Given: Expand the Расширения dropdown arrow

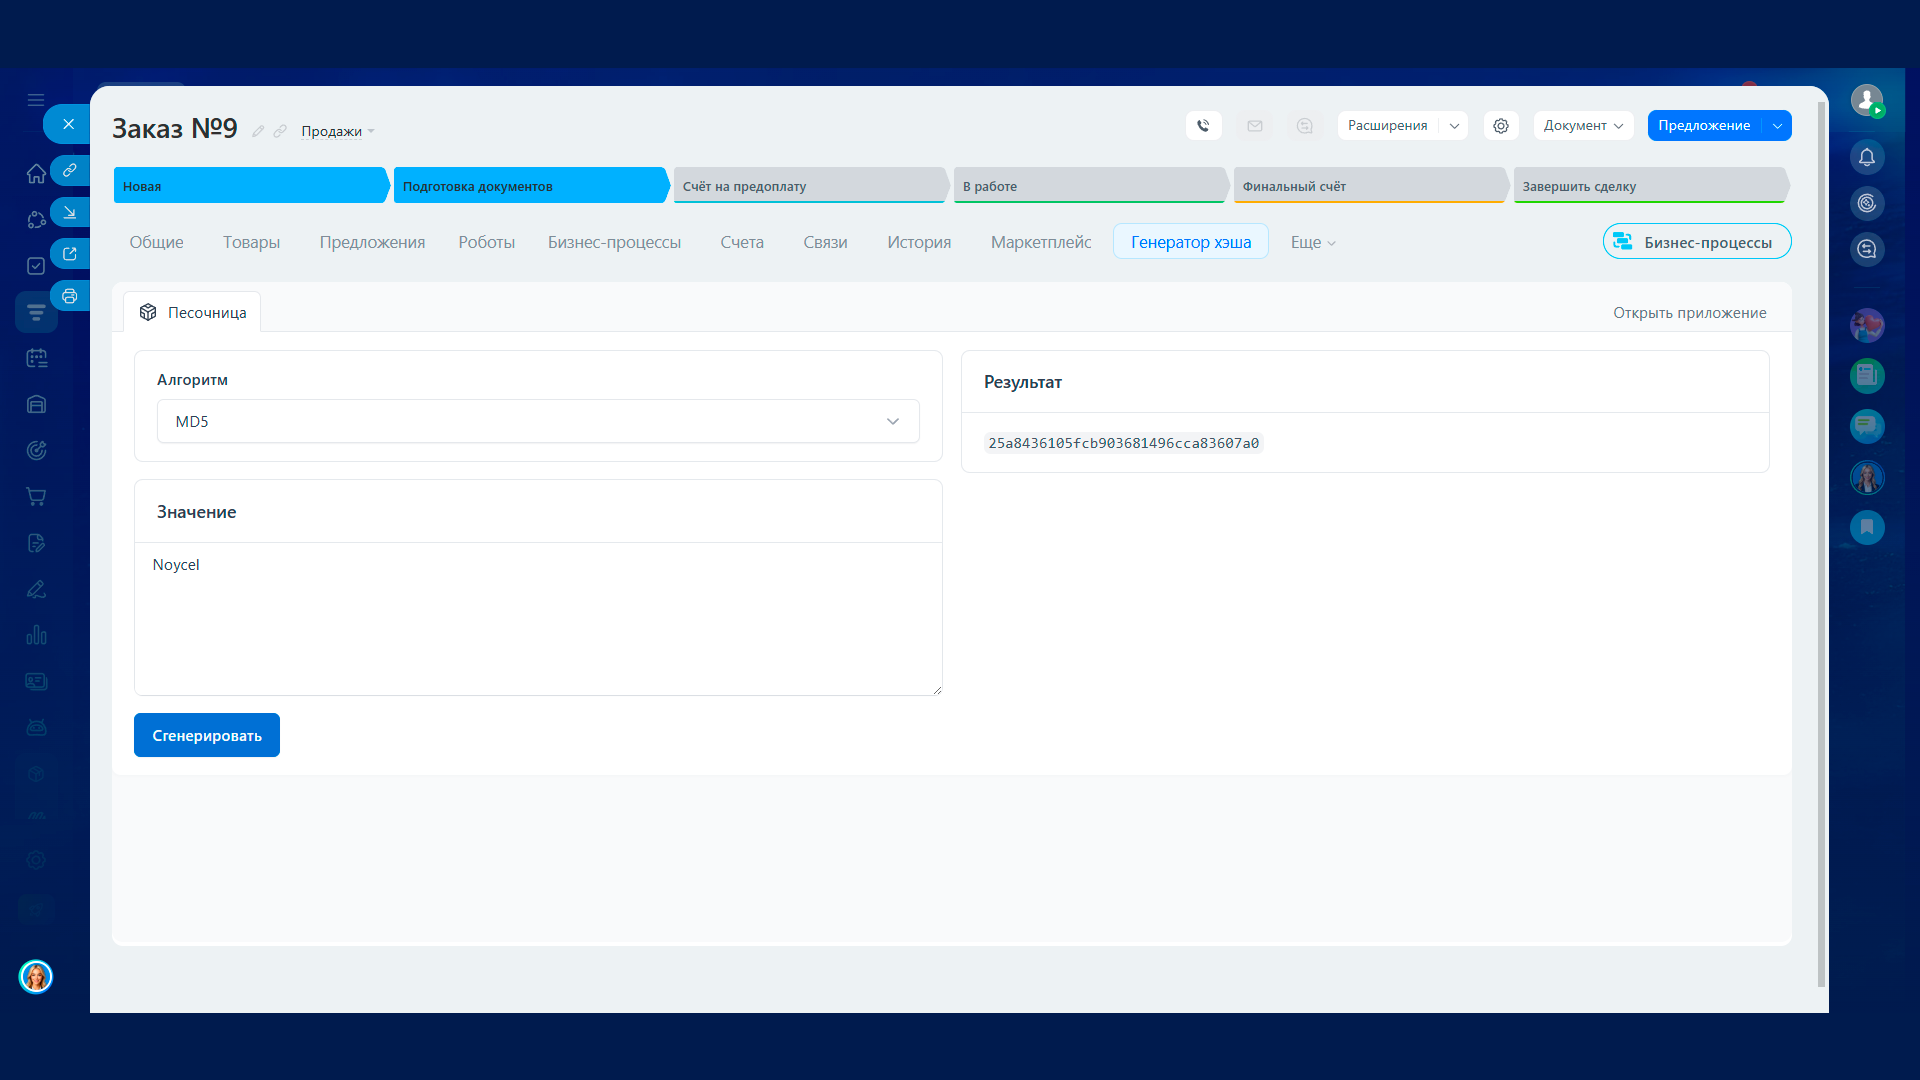Looking at the screenshot, I should point(1454,126).
